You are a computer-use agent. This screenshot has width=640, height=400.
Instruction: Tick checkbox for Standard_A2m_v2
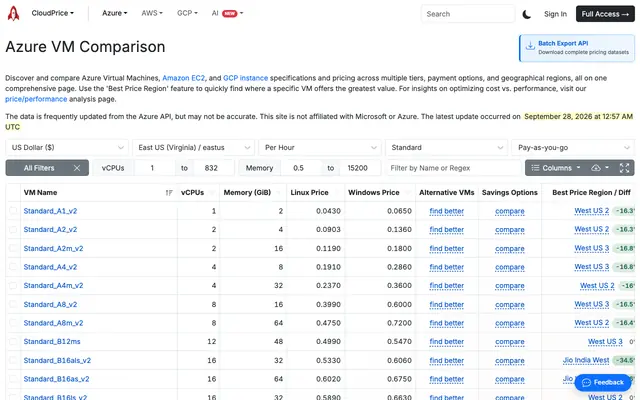point(13,248)
